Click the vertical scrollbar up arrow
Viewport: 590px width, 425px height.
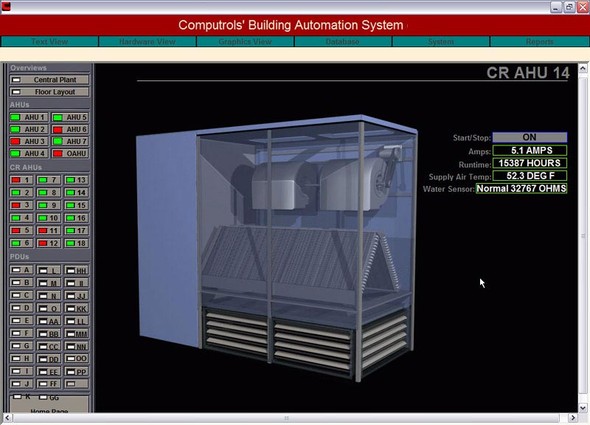582,69
